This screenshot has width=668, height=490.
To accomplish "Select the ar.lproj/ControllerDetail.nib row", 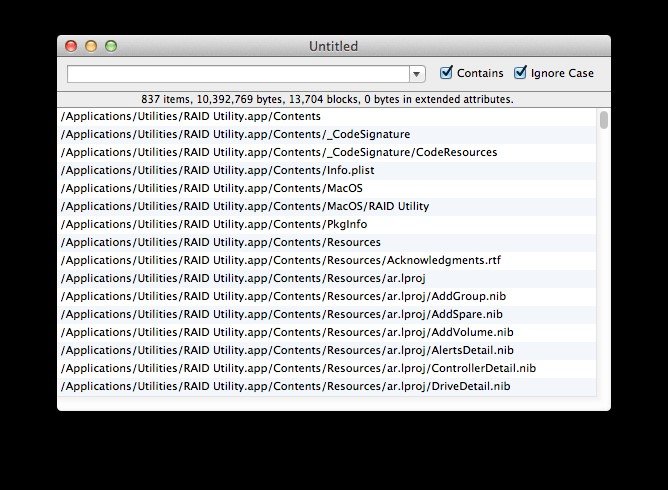I will coord(327,368).
